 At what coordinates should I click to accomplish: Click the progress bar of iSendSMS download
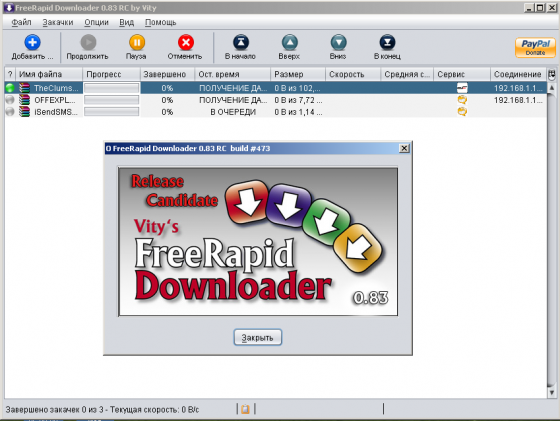point(111,112)
